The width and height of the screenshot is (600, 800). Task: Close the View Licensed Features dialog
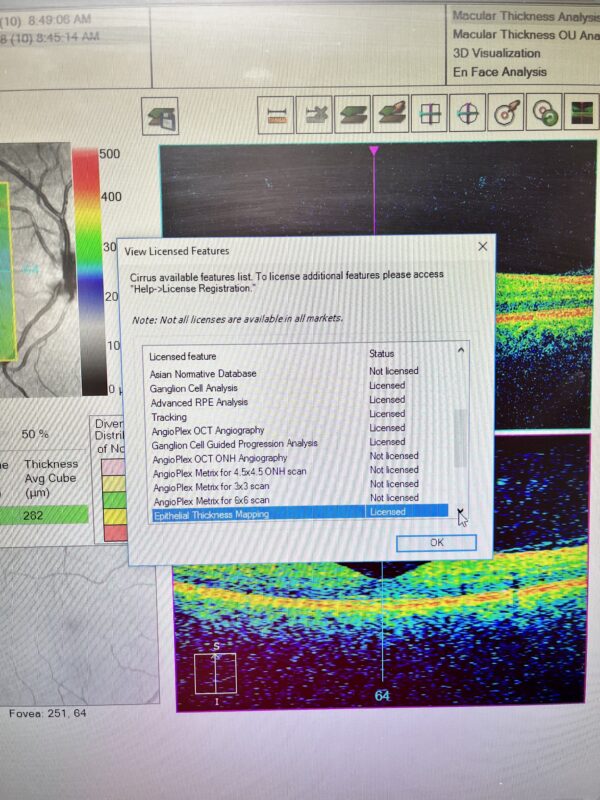tap(483, 246)
